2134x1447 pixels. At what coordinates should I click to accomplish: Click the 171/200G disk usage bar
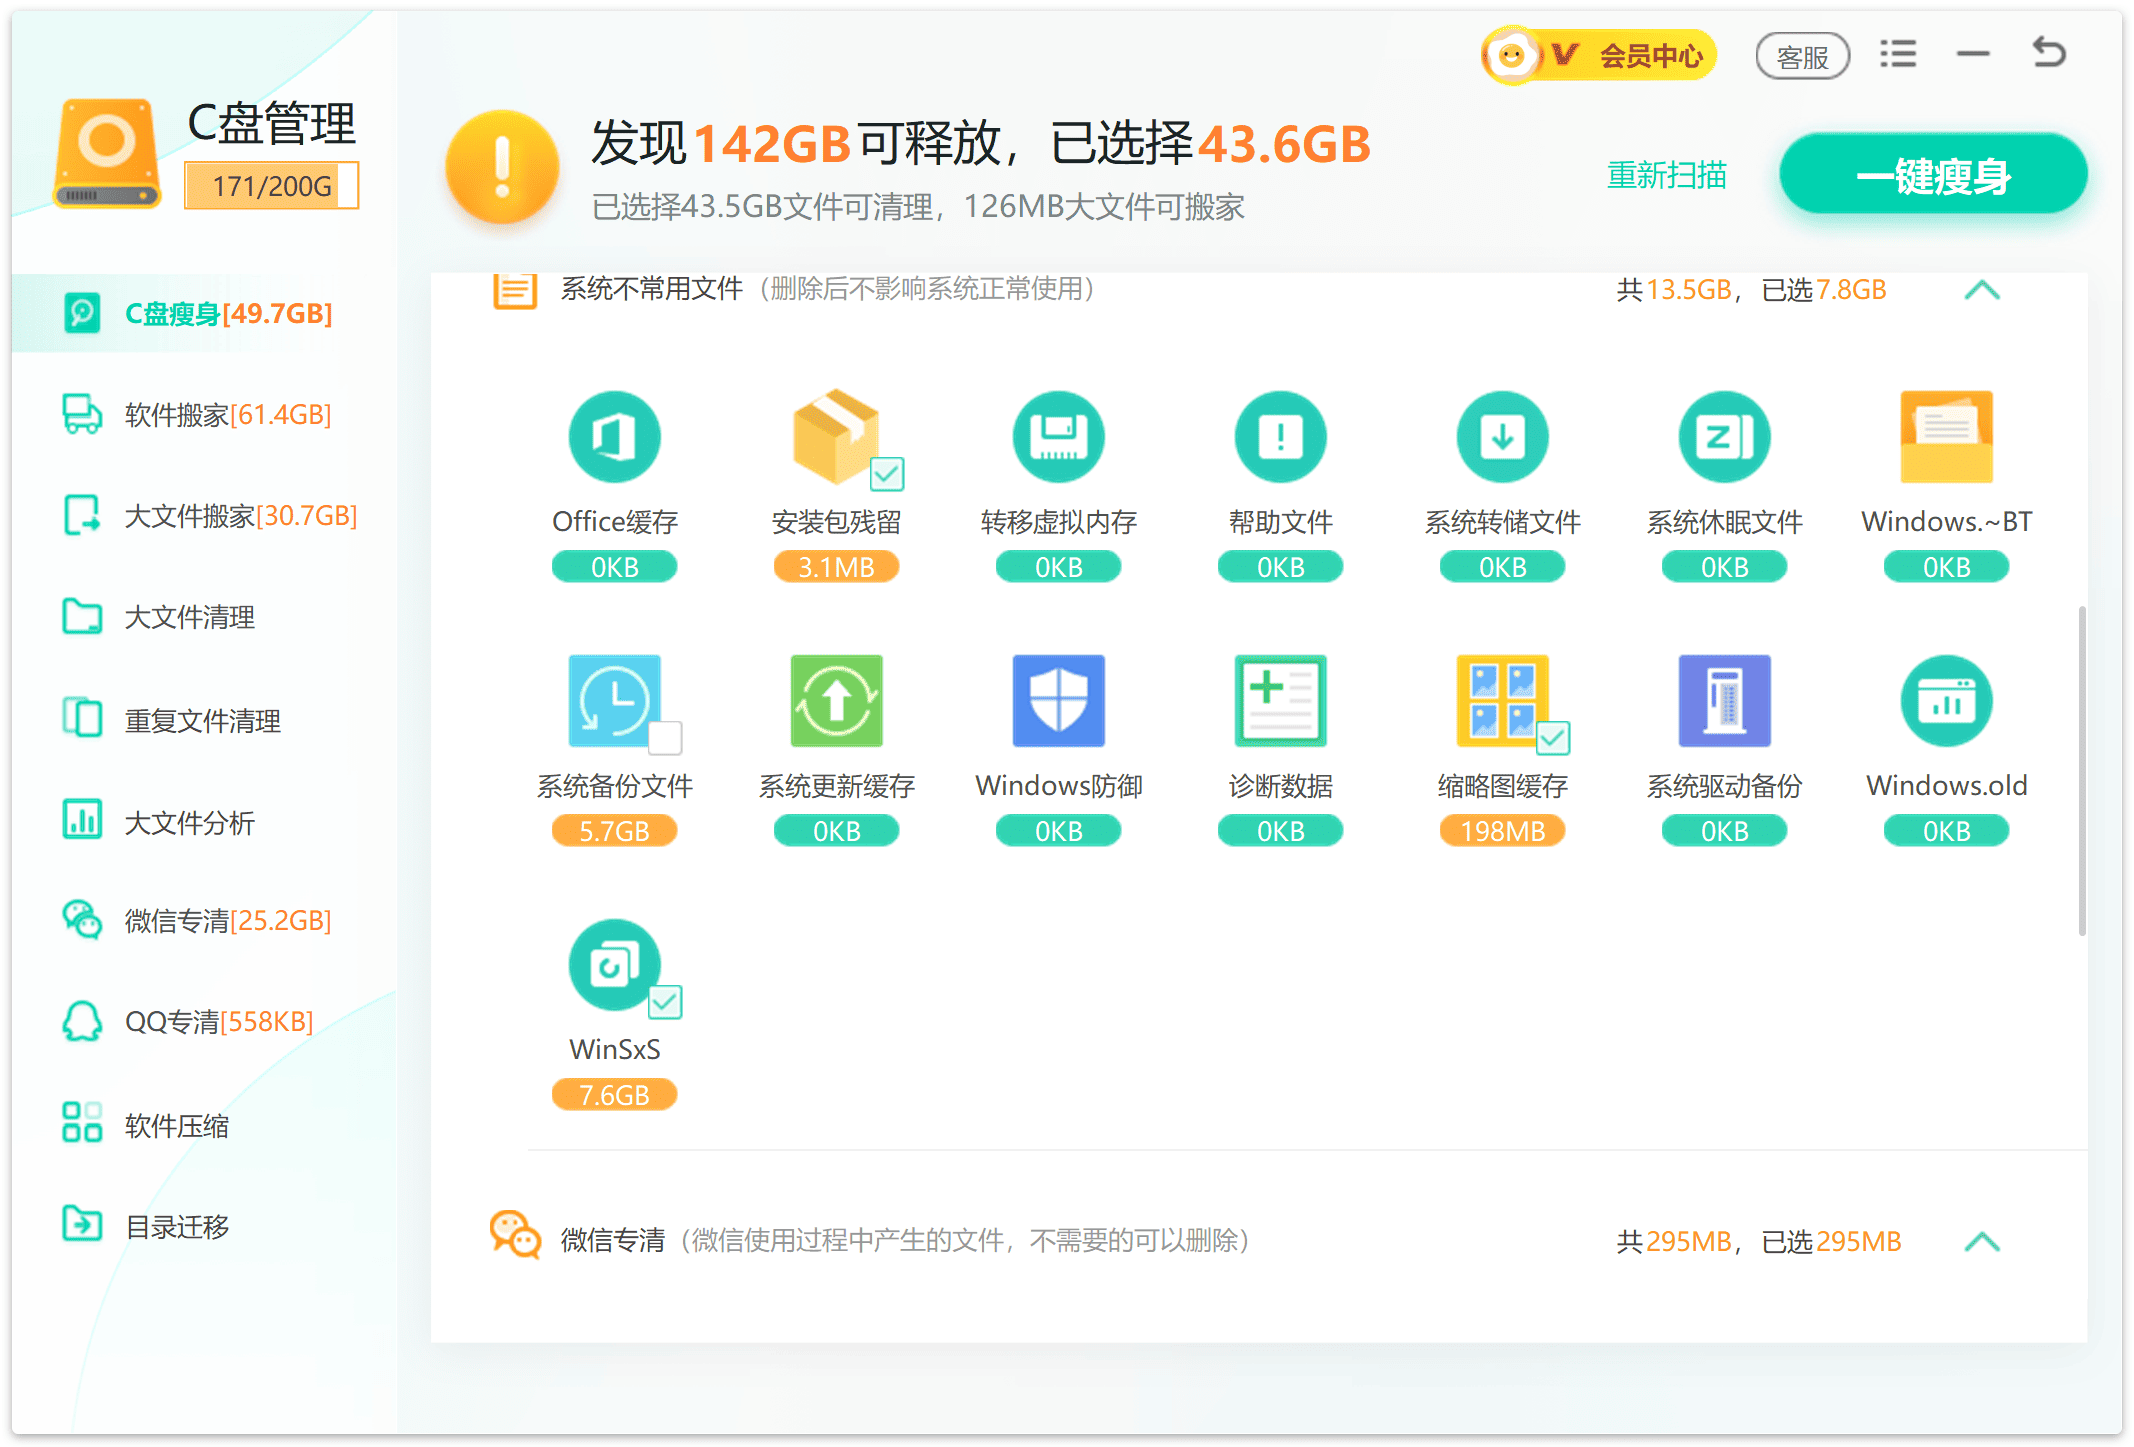click(271, 186)
